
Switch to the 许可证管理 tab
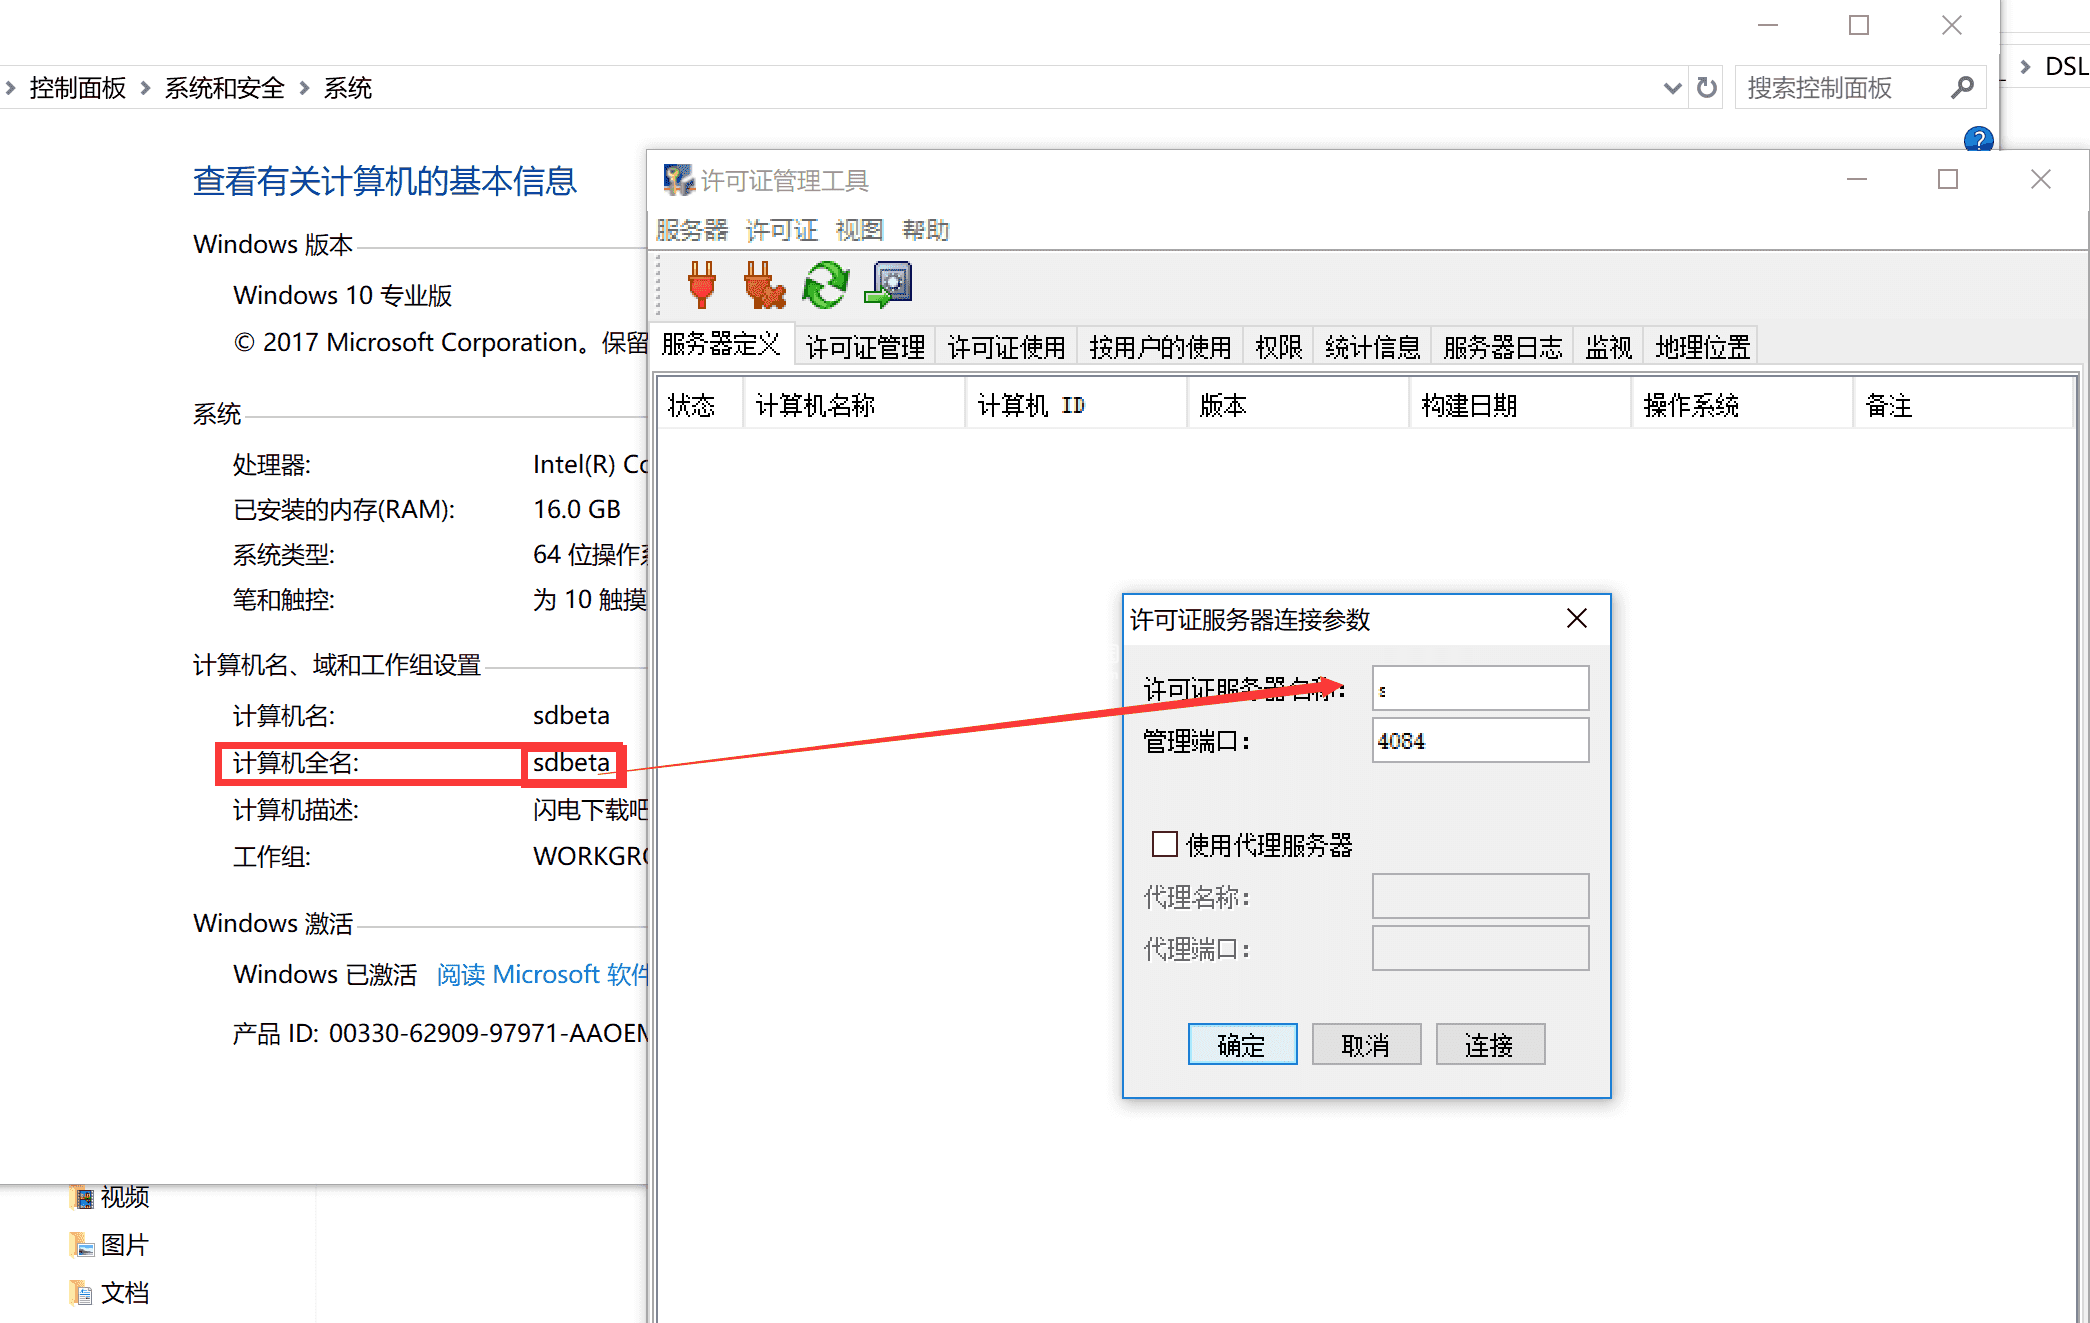point(864,346)
